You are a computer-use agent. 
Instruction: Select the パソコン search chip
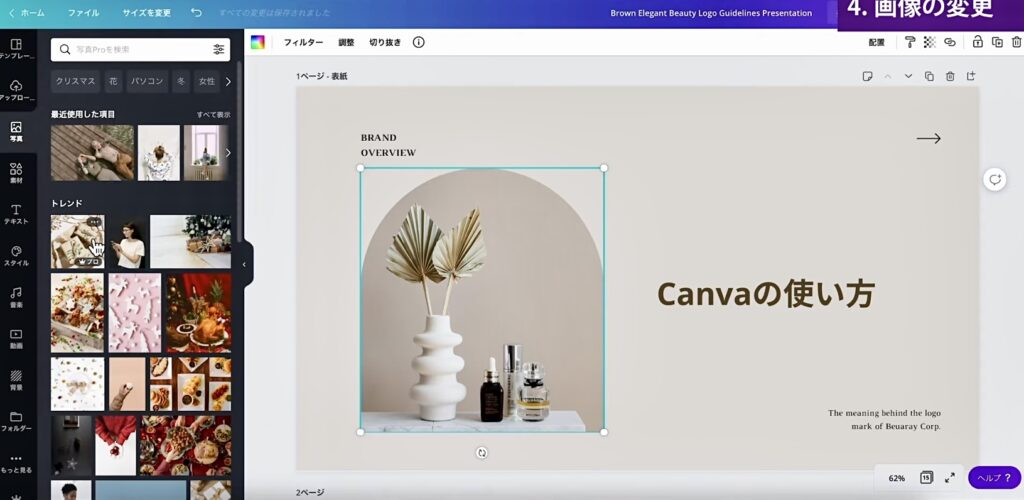[x=148, y=82]
